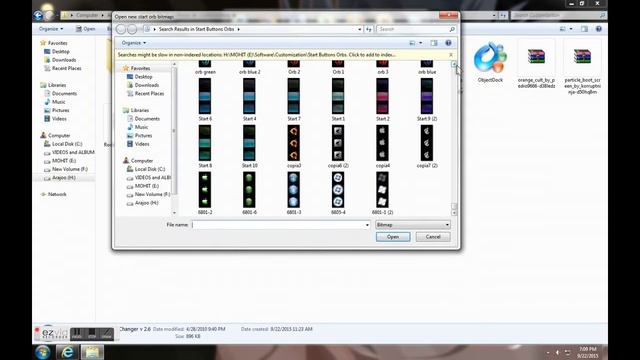Select New Volume (F:) in the dialog's sidebar
The width and height of the screenshot is (640, 360).
pyautogui.click(x=152, y=194)
